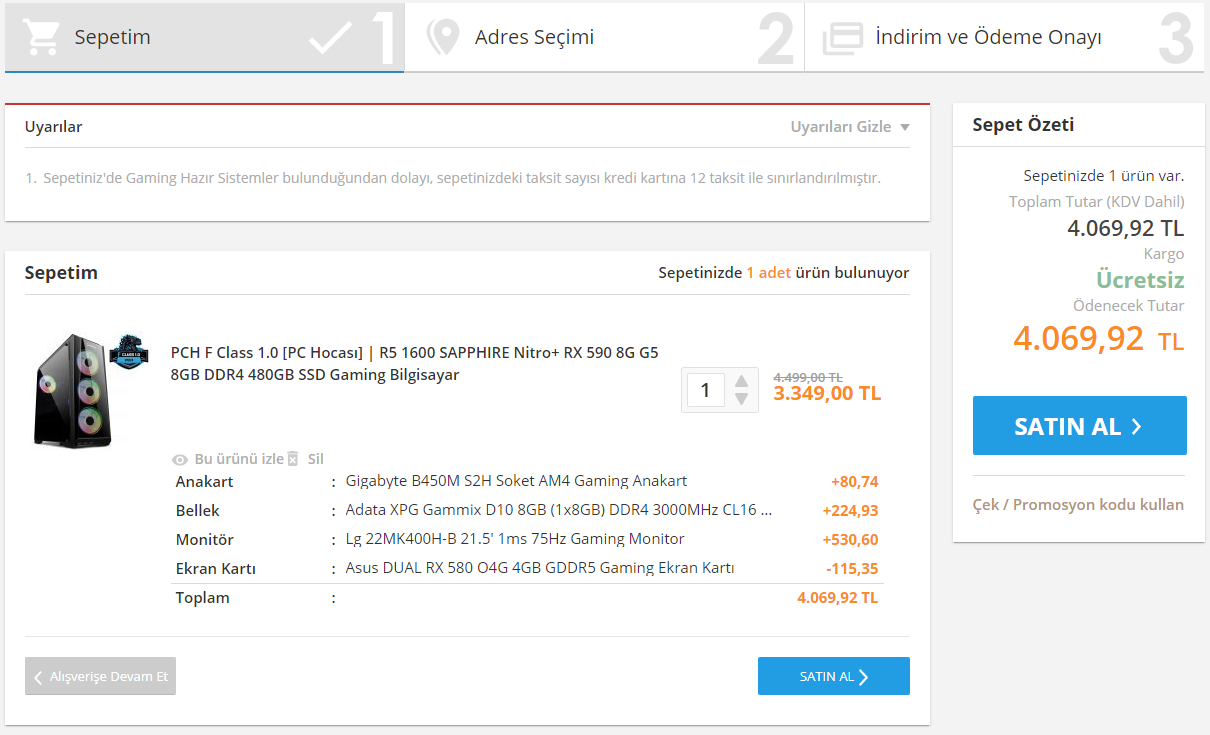Image resolution: width=1210 pixels, height=735 pixels.
Task: Go to the Adres Seçimi step
Action: [604, 37]
